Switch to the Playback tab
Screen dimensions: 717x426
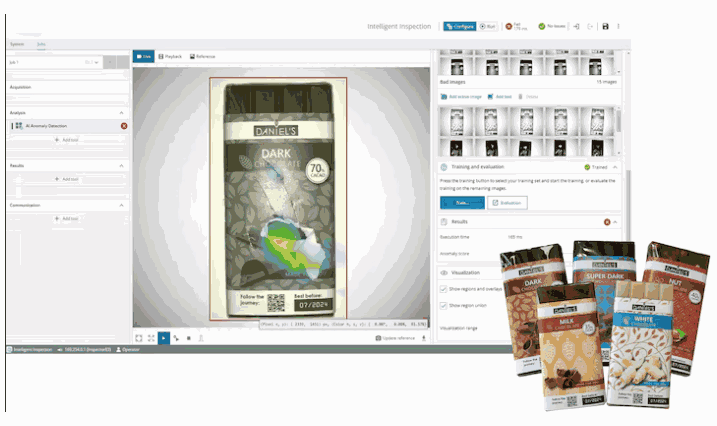(170, 56)
